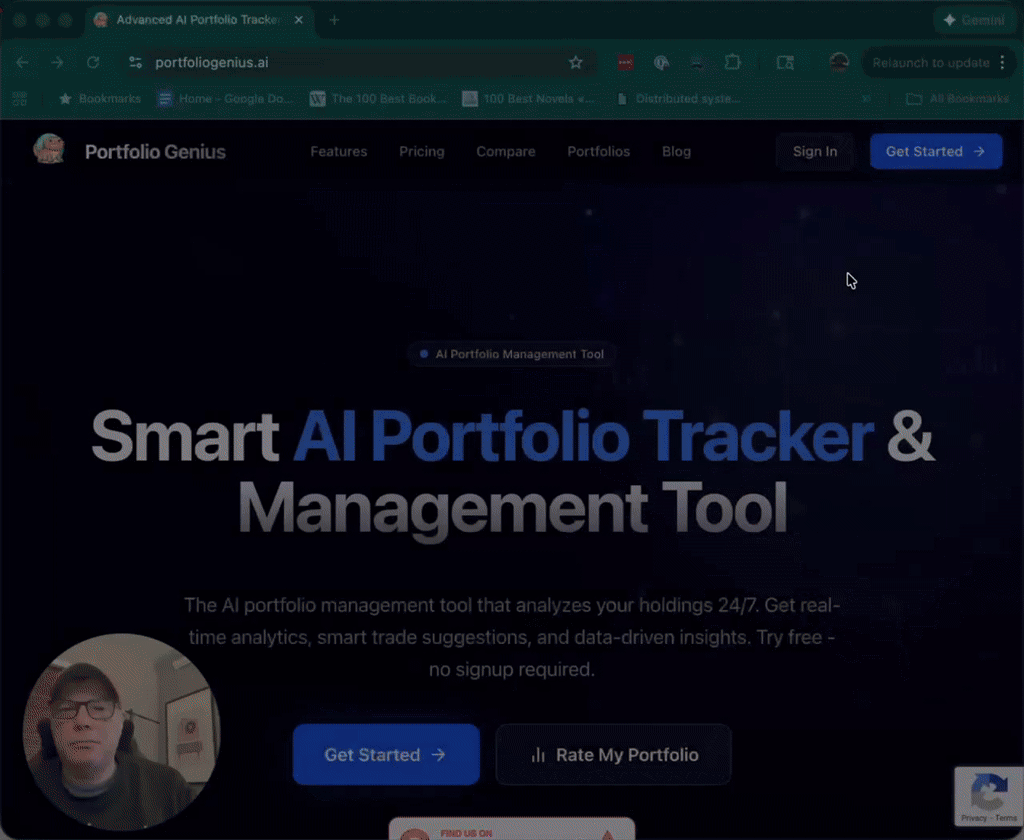The image size is (1024, 840).
Task: Expand the bookmarks overflow chevron
Action: pyautogui.click(x=866, y=99)
